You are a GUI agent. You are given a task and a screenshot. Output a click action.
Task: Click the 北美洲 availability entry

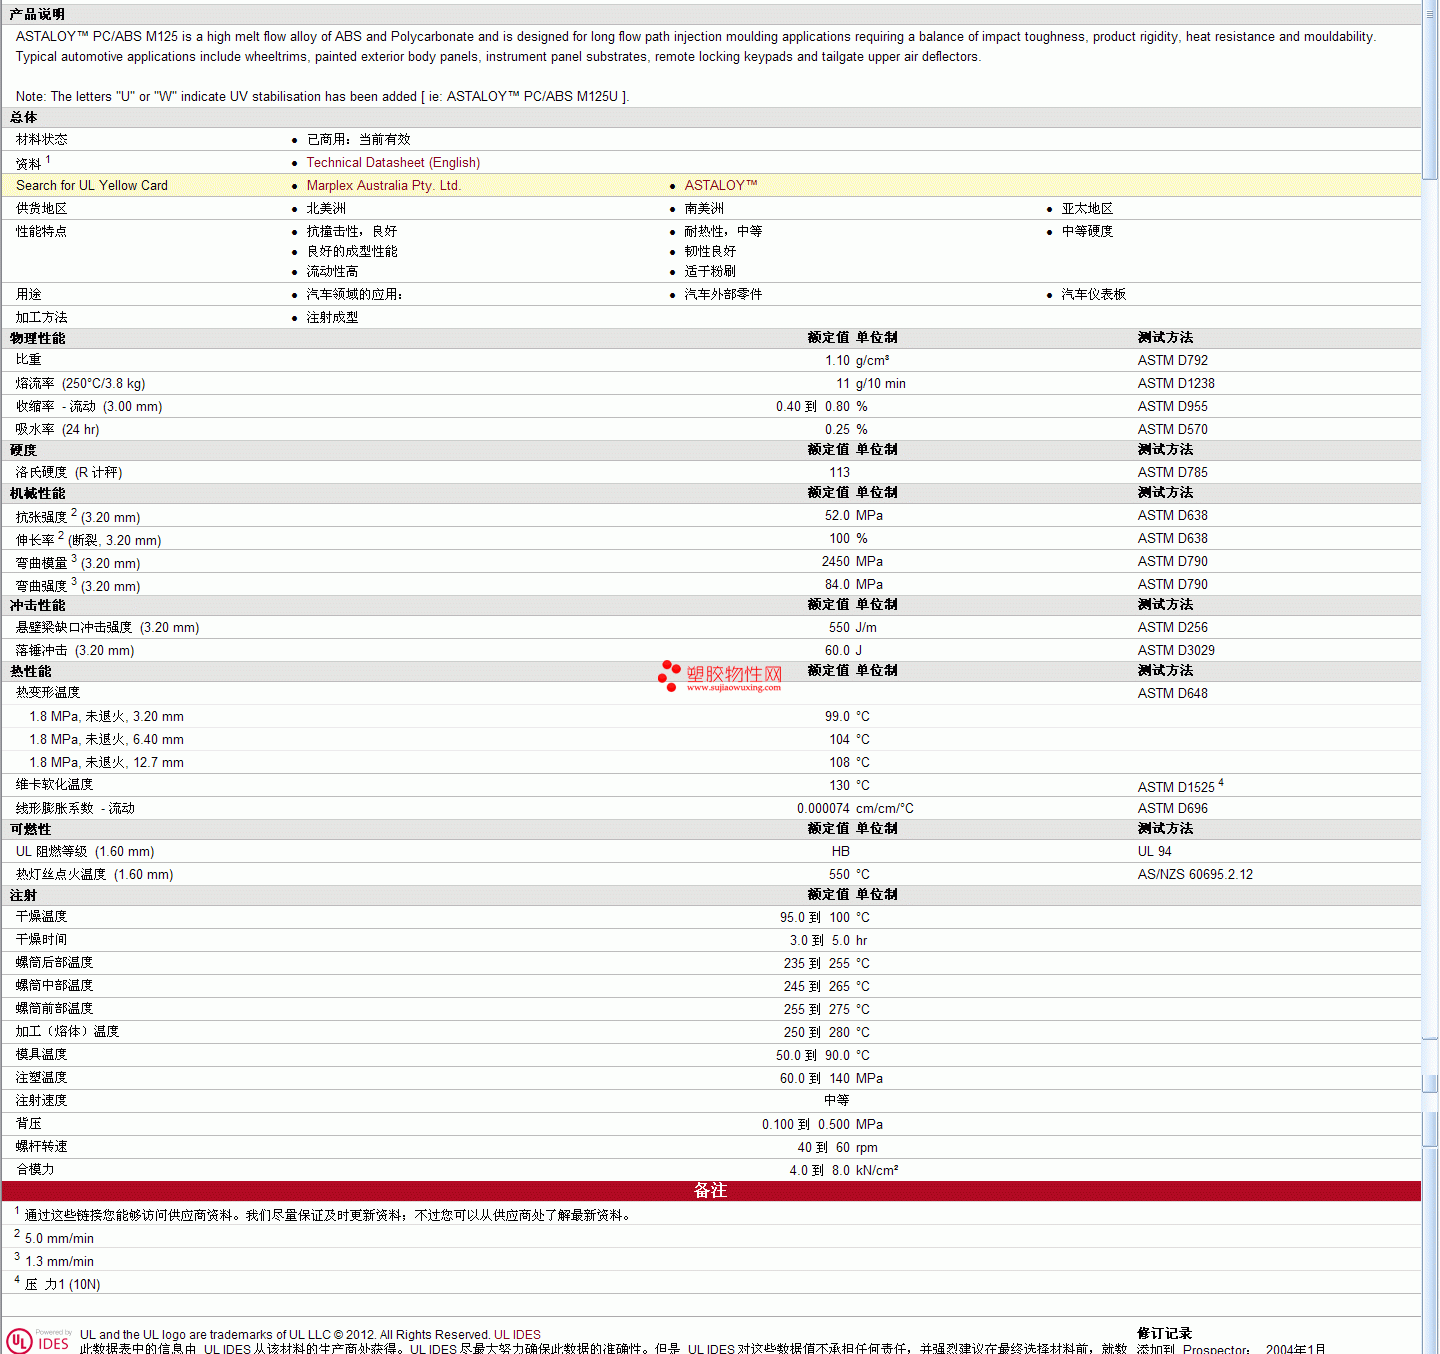coord(326,208)
